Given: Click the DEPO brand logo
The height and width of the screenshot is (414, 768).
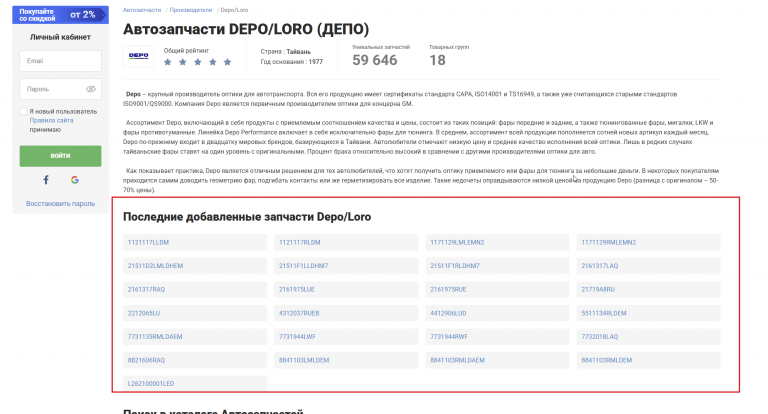Looking at the screenshot, I should [x=139, y=56].
